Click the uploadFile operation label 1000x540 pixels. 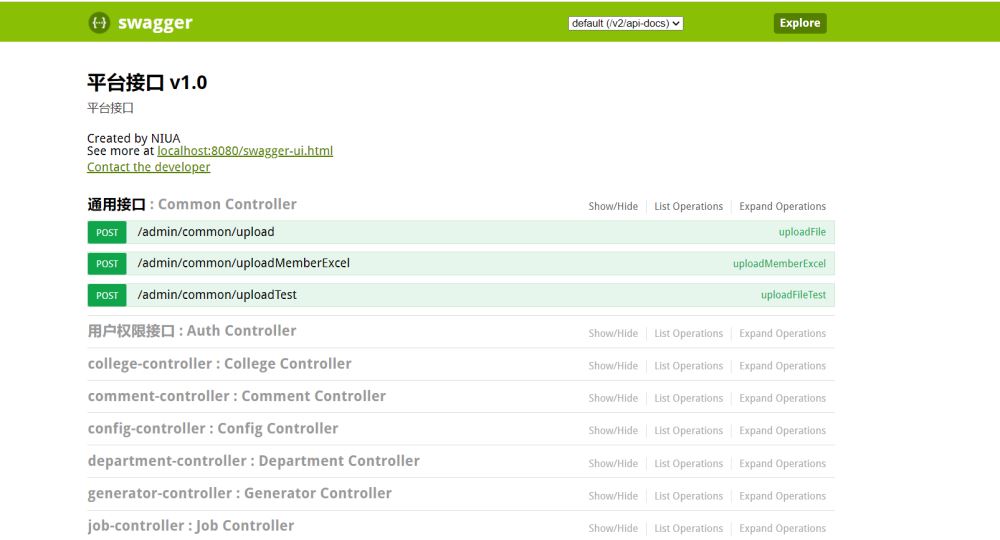click(802, 232)
